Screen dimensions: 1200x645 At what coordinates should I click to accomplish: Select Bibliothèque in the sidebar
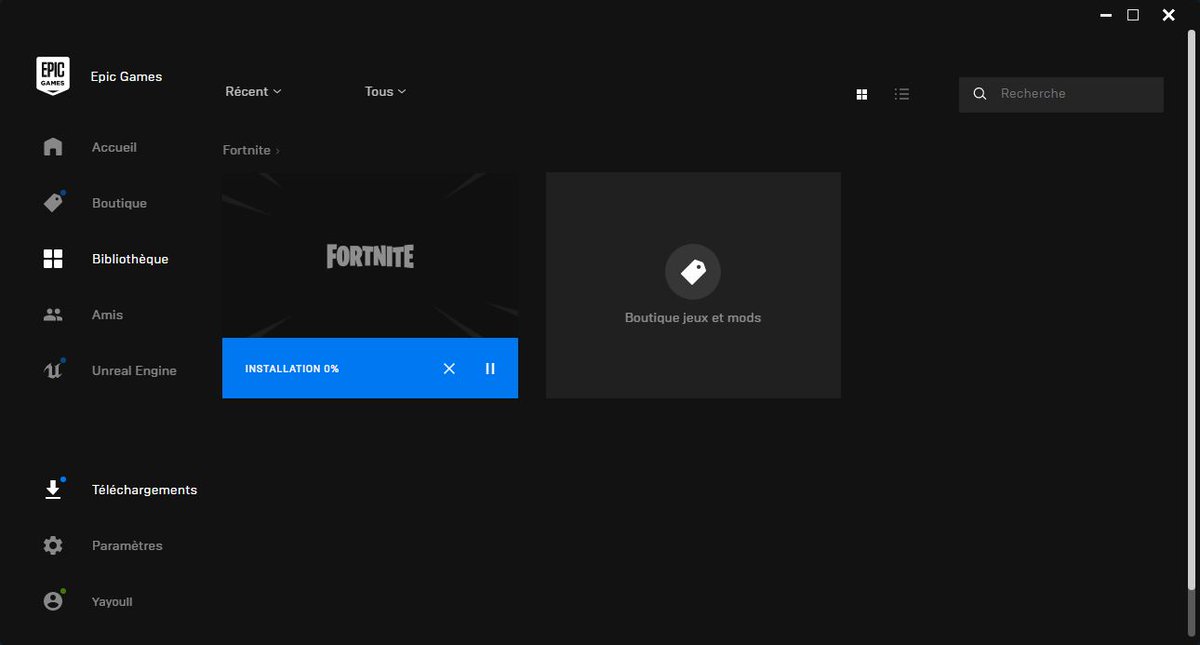click(130, 259)
